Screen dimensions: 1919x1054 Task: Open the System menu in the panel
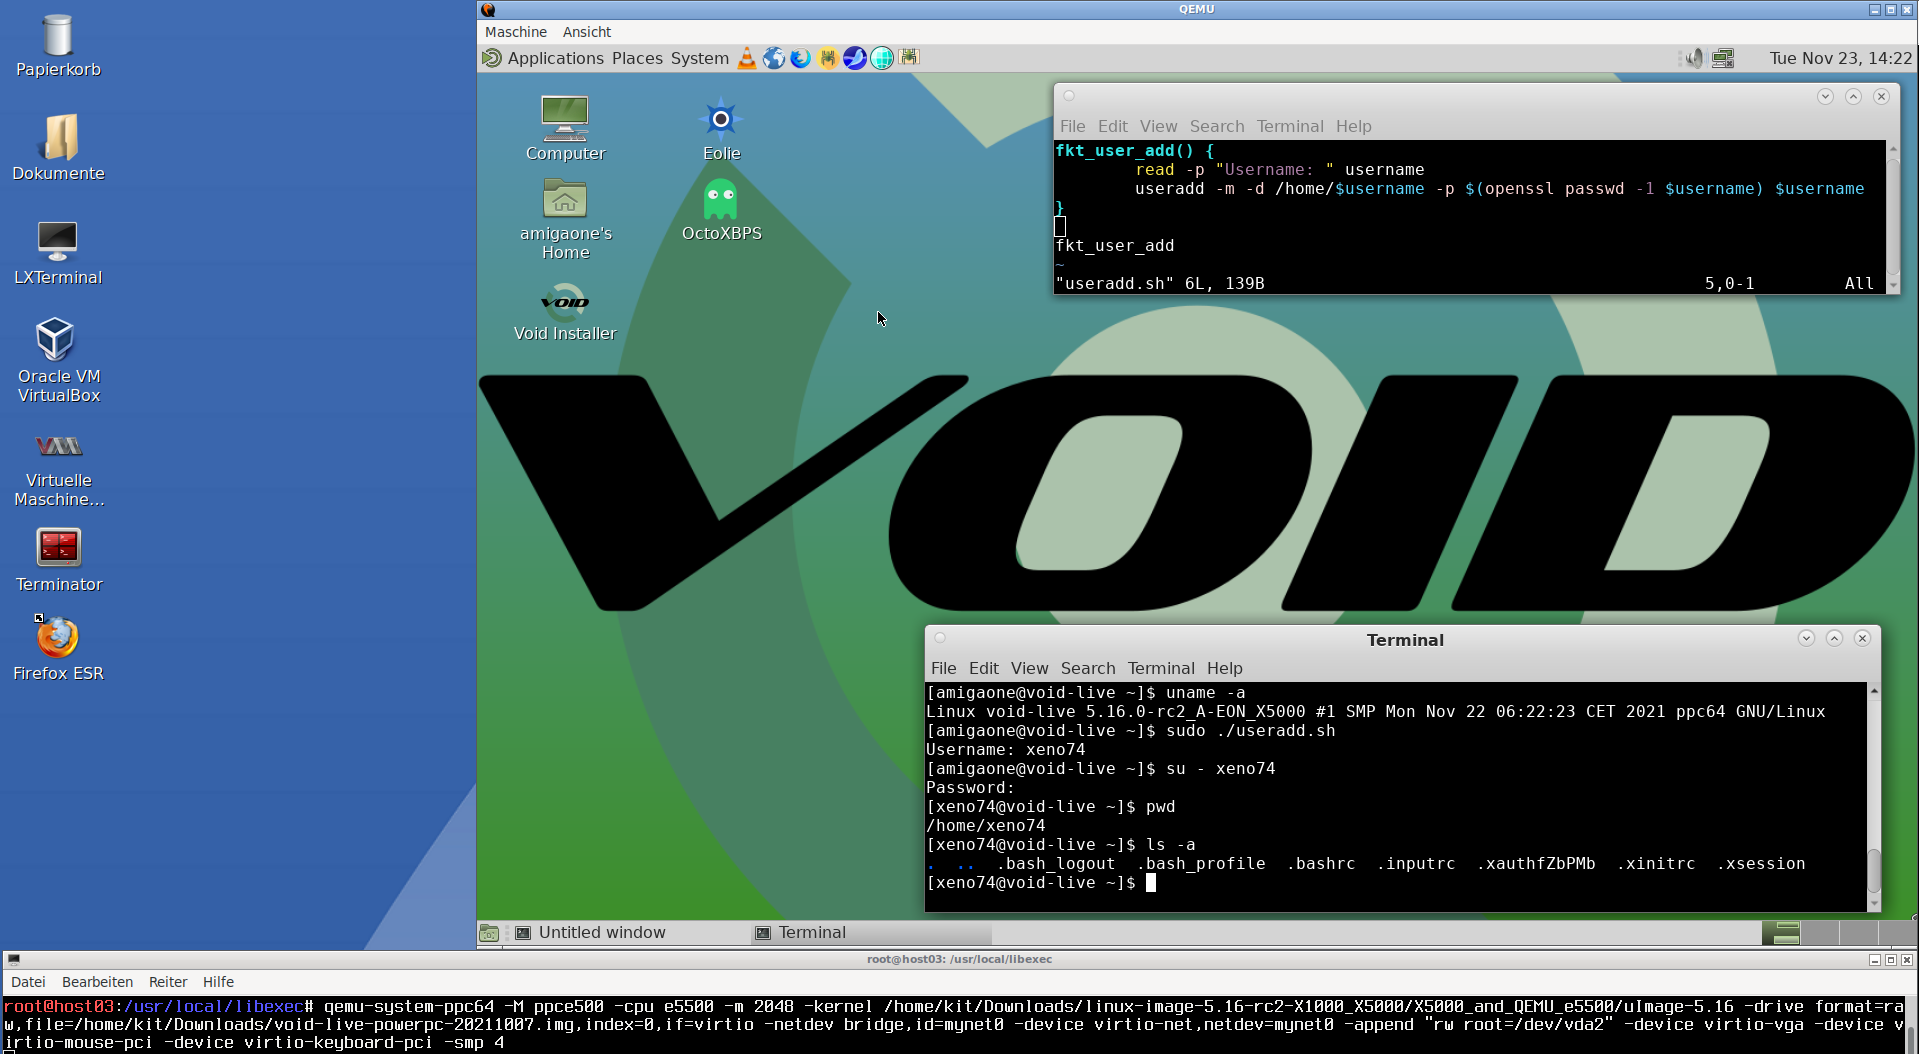tap(700, 58)
